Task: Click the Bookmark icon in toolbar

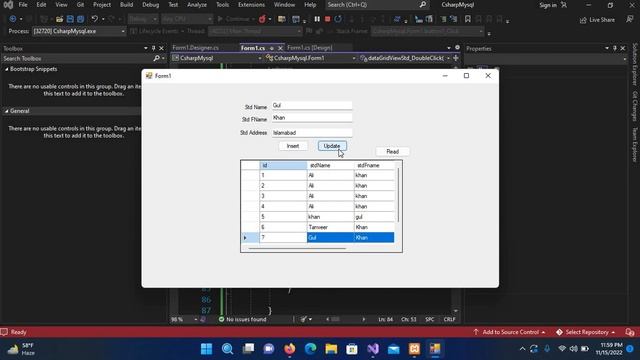Action: point(468,19)
